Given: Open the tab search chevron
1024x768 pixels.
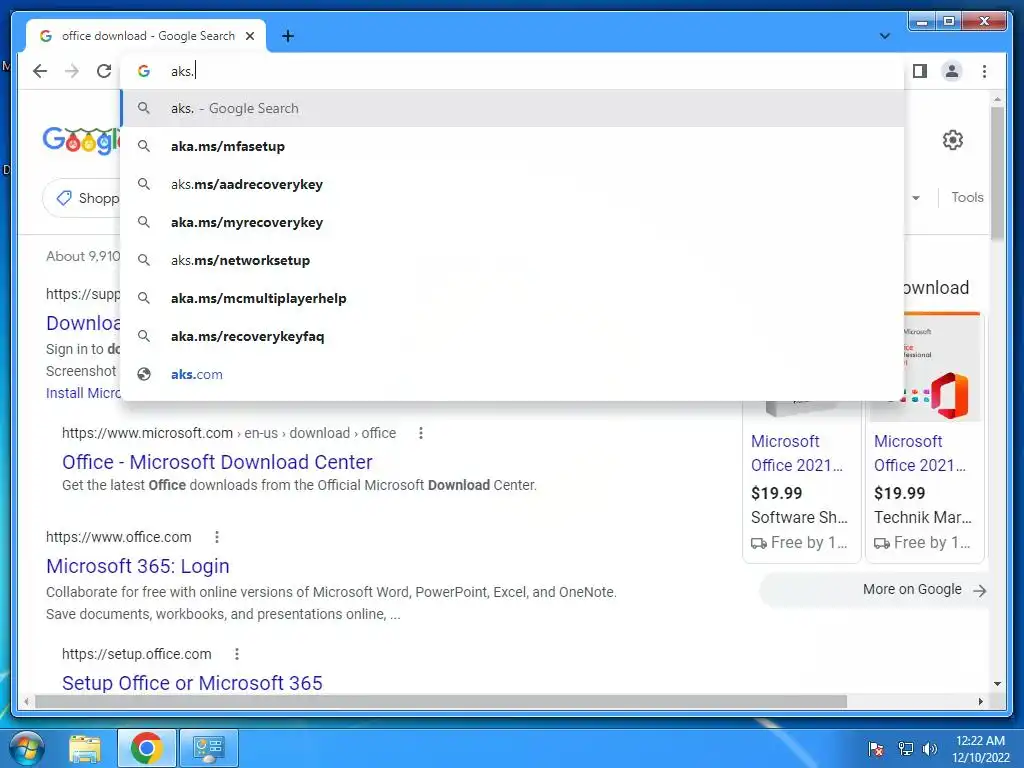Looking at the screenshot, I should [x=884, y=36].
